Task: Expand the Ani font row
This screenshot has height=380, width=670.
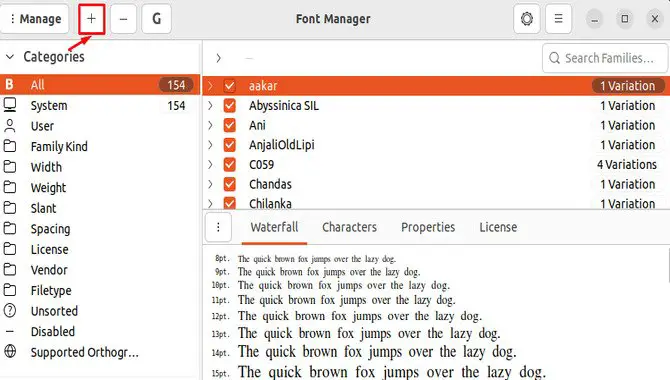Action: [x=210, y=125]
